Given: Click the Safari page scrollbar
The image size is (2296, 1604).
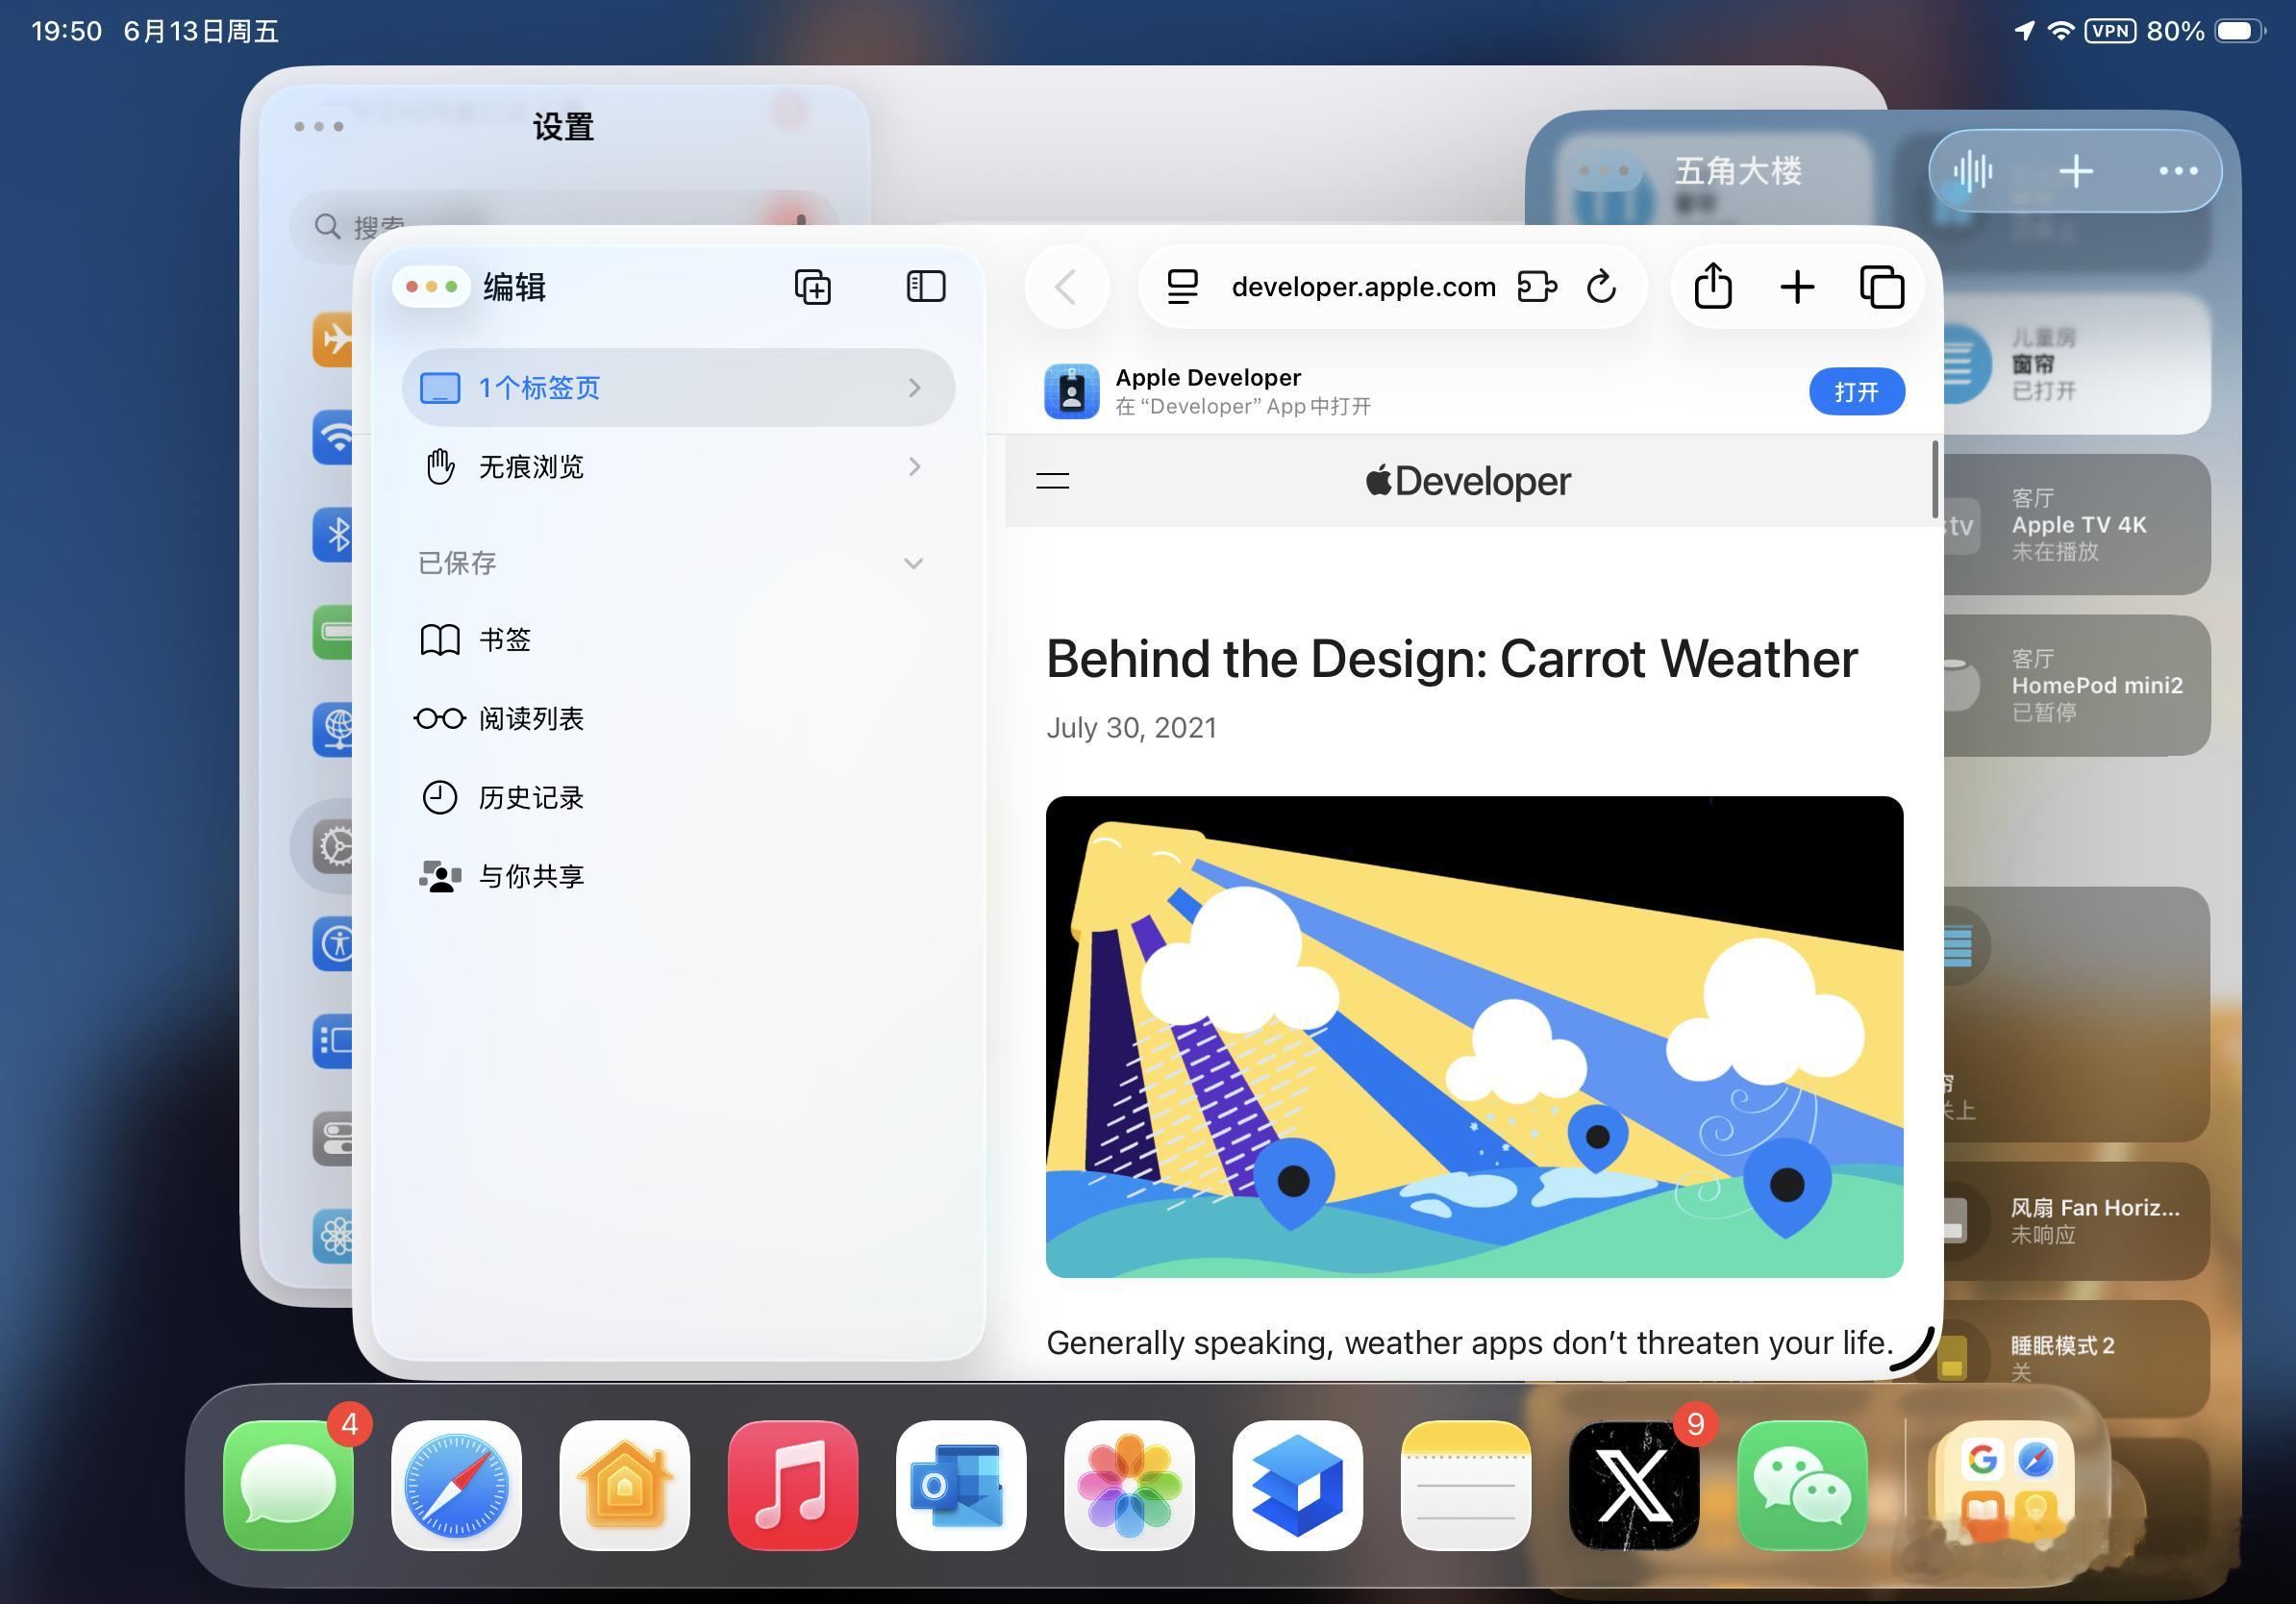Looking at the screenshot, I should click(1935, 480).
